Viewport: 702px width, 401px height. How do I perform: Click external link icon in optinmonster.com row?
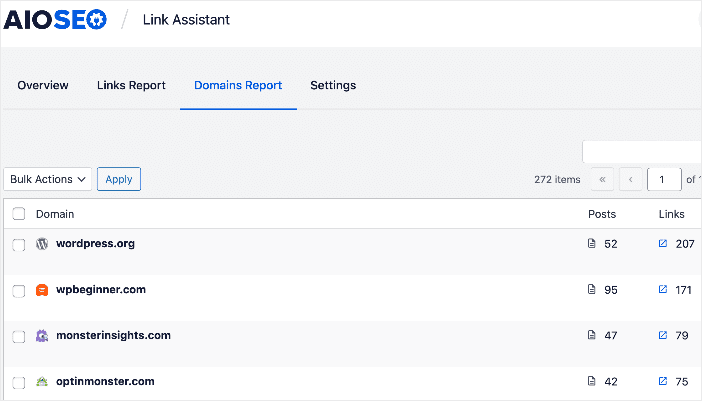[x=663, y=381]
